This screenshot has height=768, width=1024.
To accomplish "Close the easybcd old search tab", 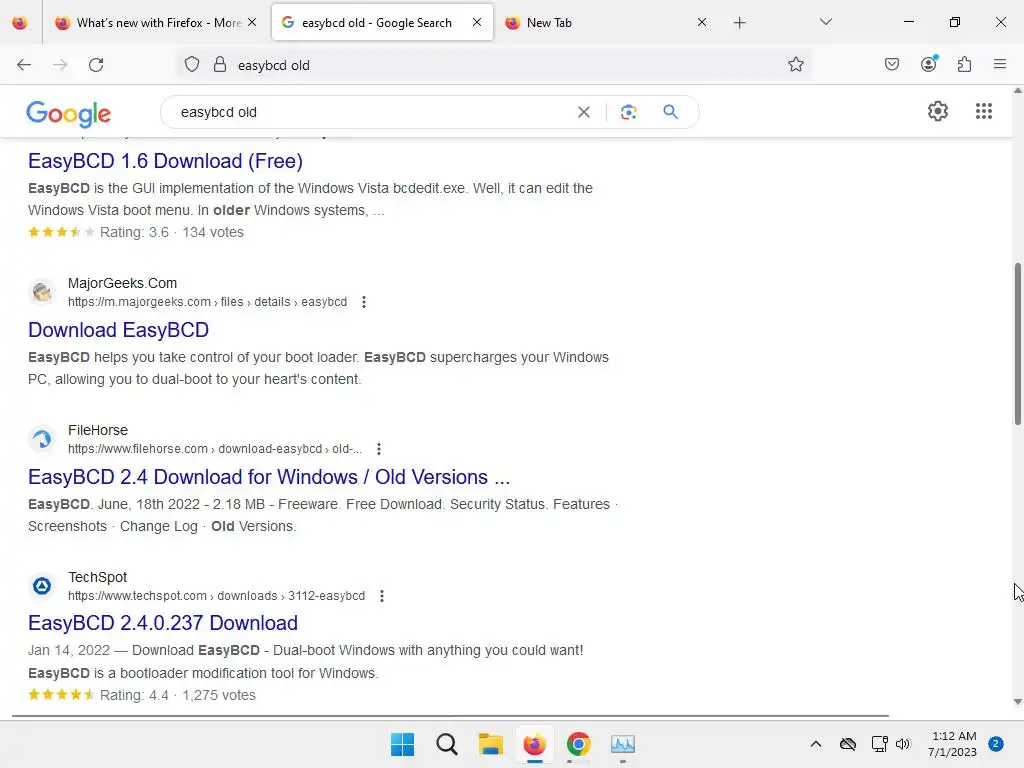I will click(477, 22).
